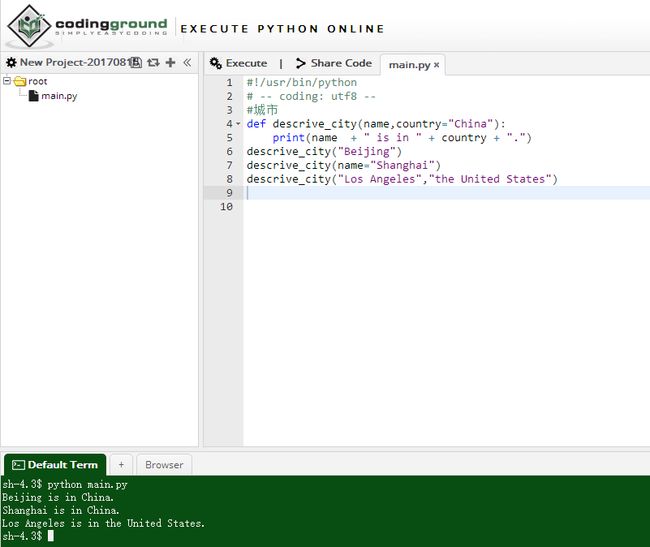The width and height of the screenshot is (650, 547).
Task: Open the Browser tab
Action: pyautogui.click(x=164, y=465)
